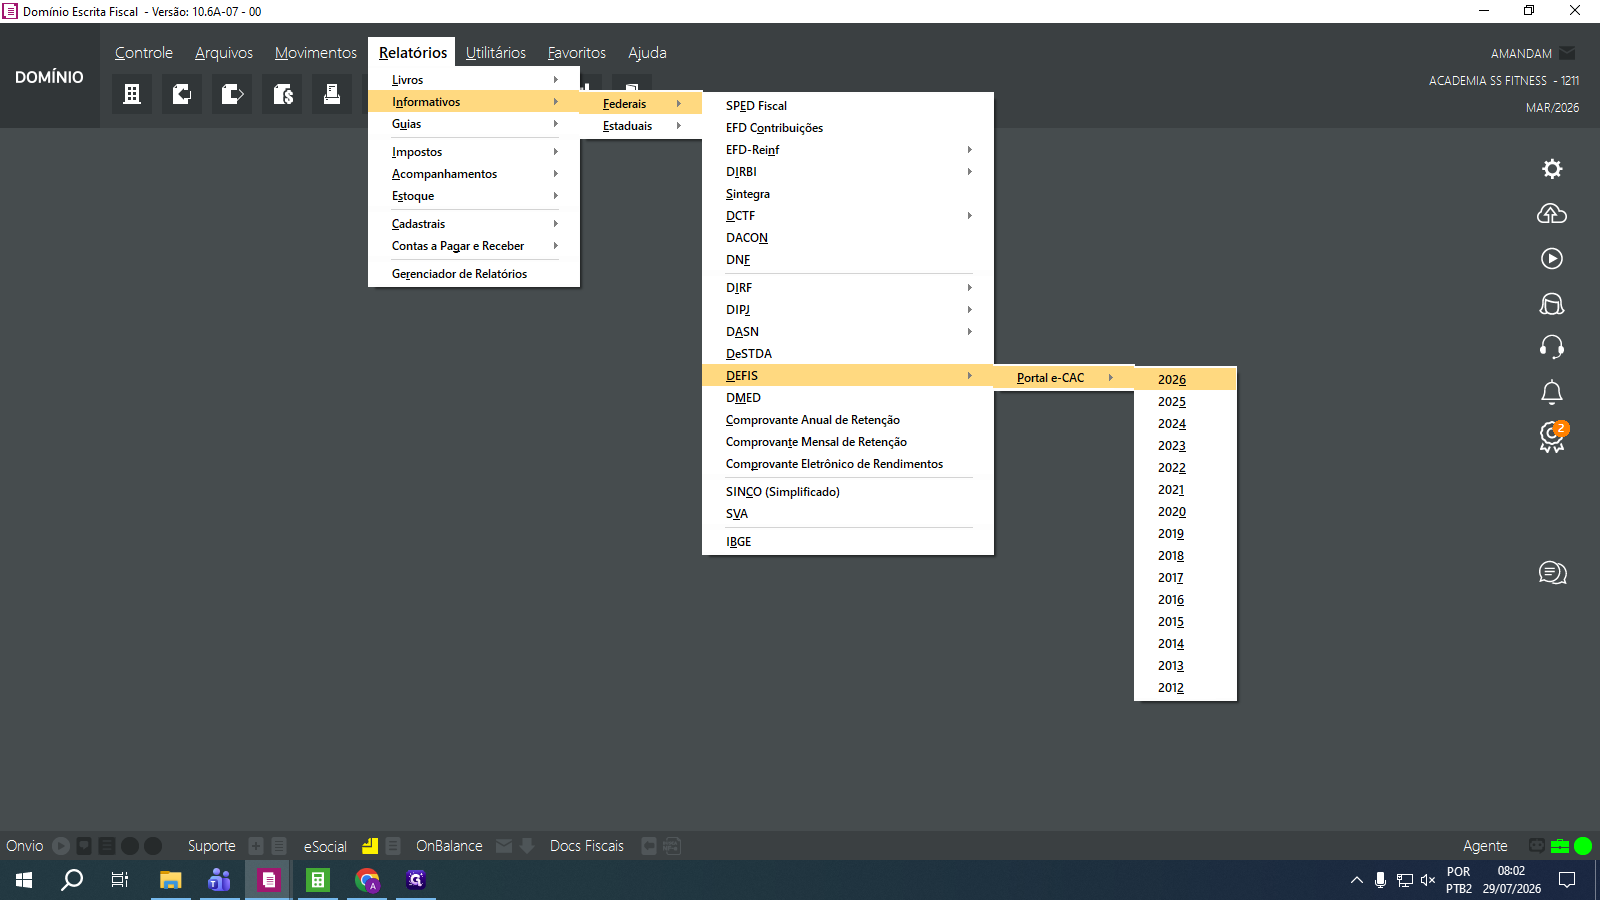Click the OnBalance envelope icon
The height and width of the screenshot is (900, 1600).
point(504,846)
